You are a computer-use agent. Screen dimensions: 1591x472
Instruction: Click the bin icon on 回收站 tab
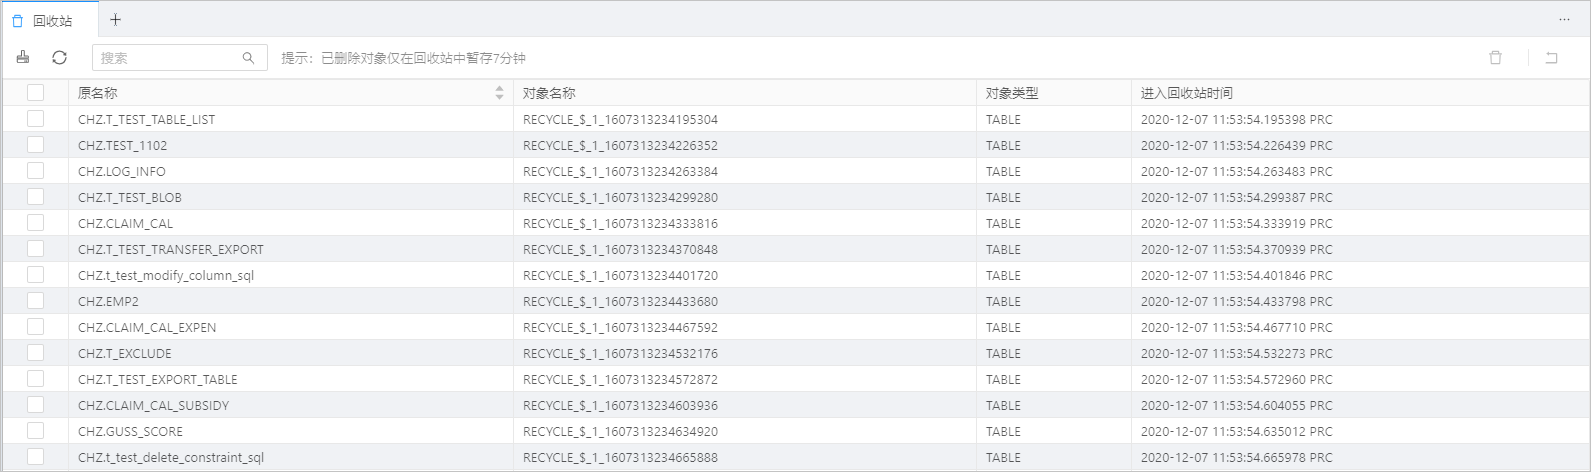(x=17, y=21)
